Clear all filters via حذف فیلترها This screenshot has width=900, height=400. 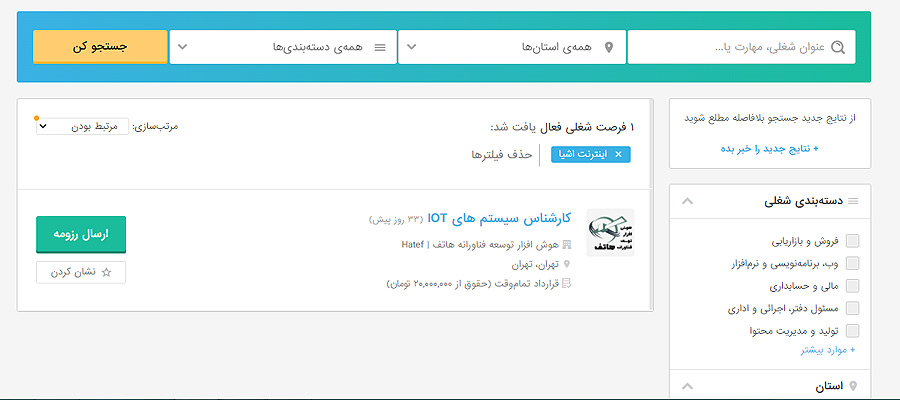[502, 154]
